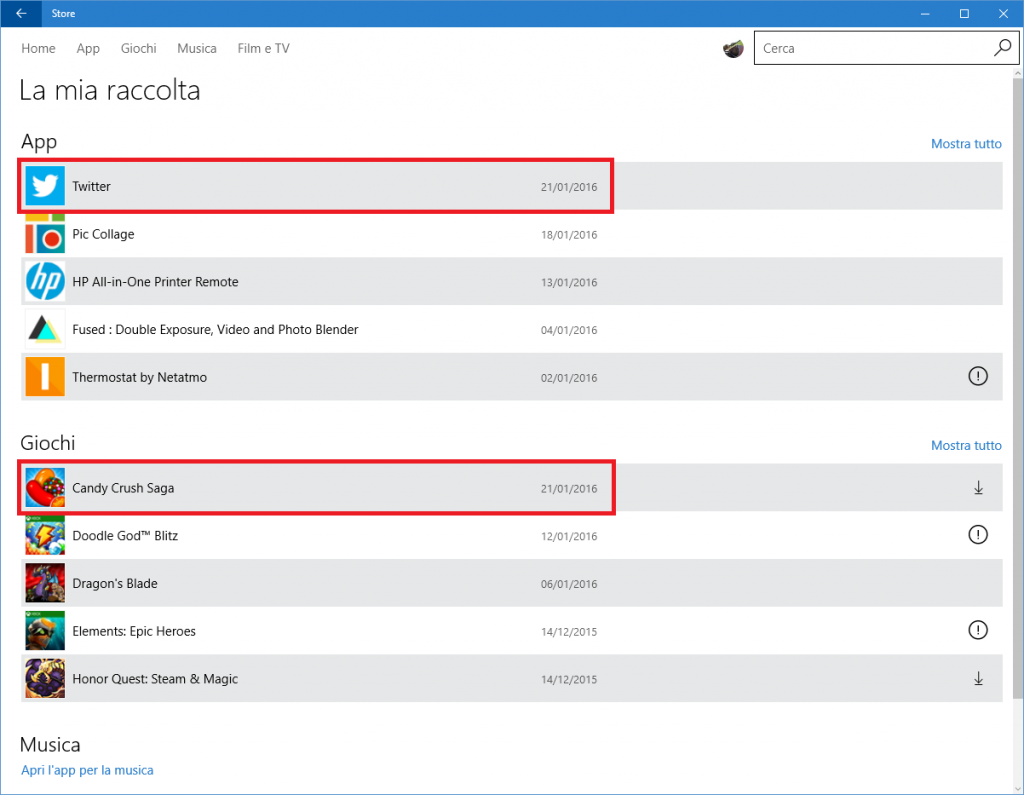Image resolution: width=1024 pixels, height=795 pixels.
Task: Download Candy Crush Saga via arrow icon
Action: [978, 488]
